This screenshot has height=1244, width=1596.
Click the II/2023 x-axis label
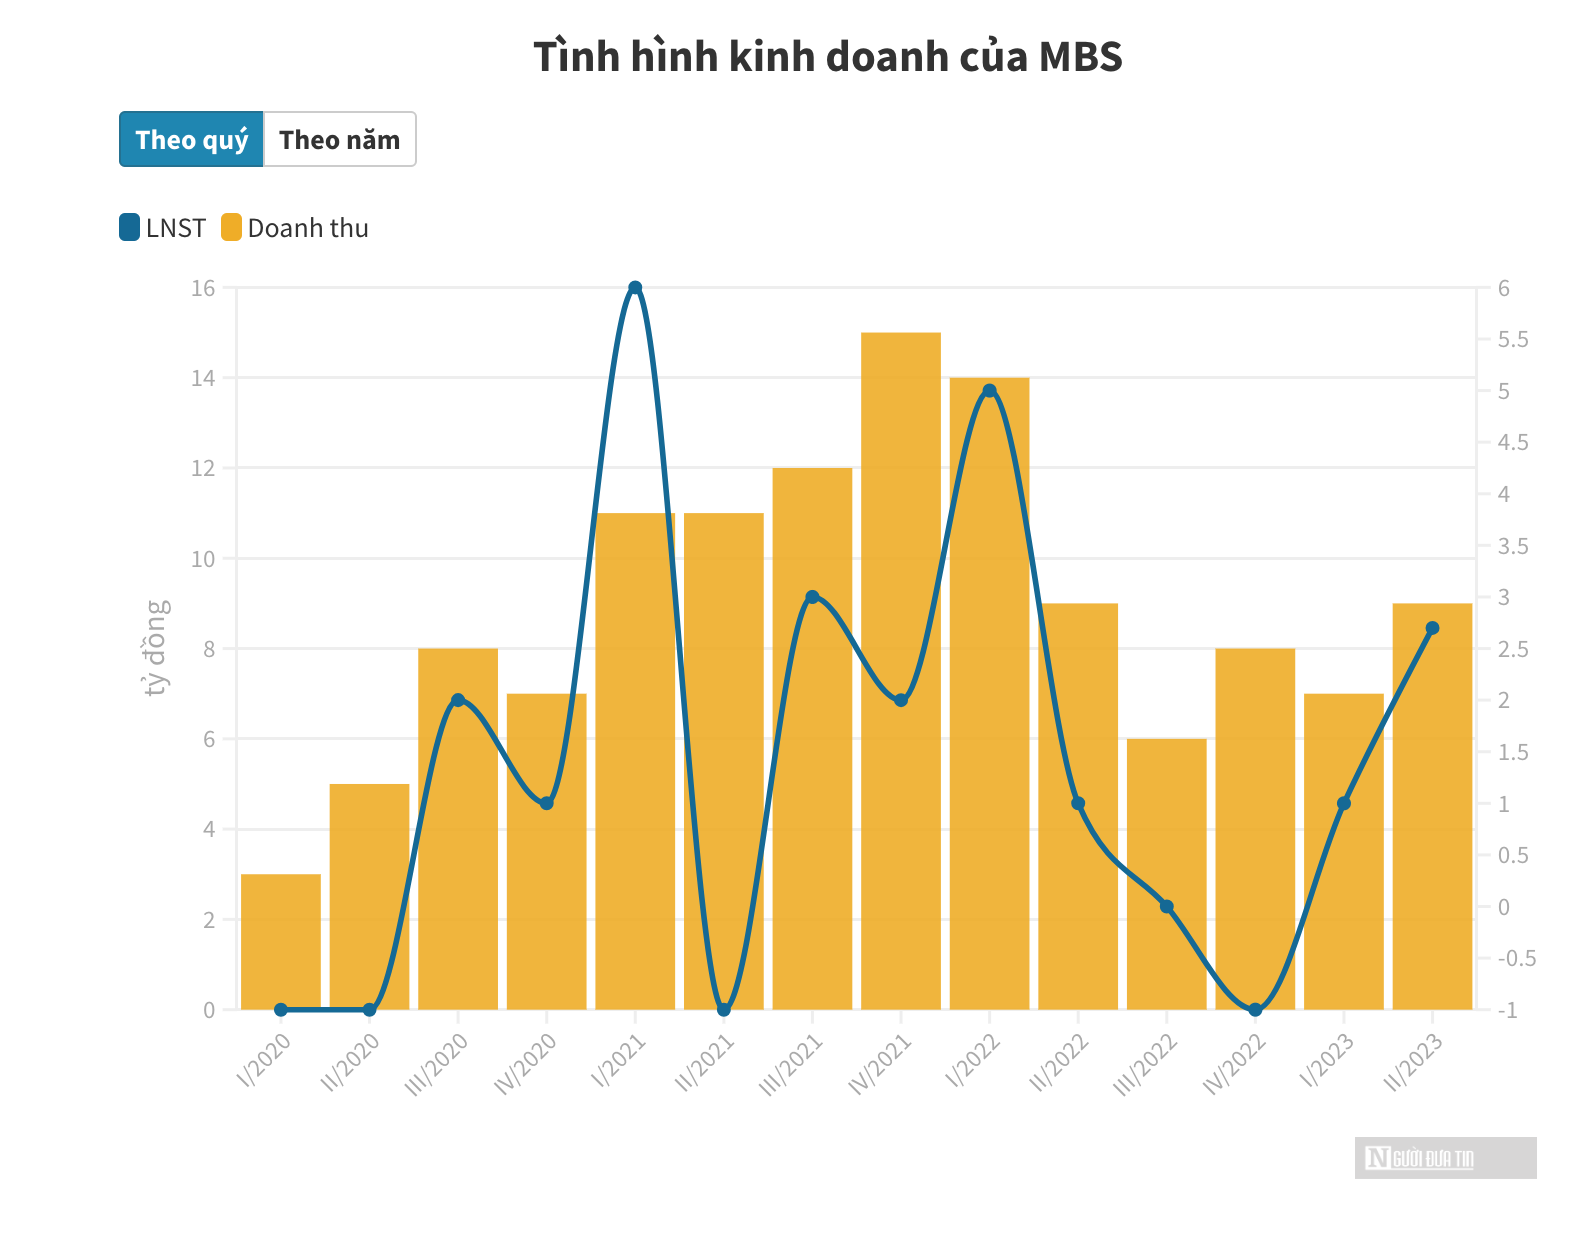(1413, 1063)
